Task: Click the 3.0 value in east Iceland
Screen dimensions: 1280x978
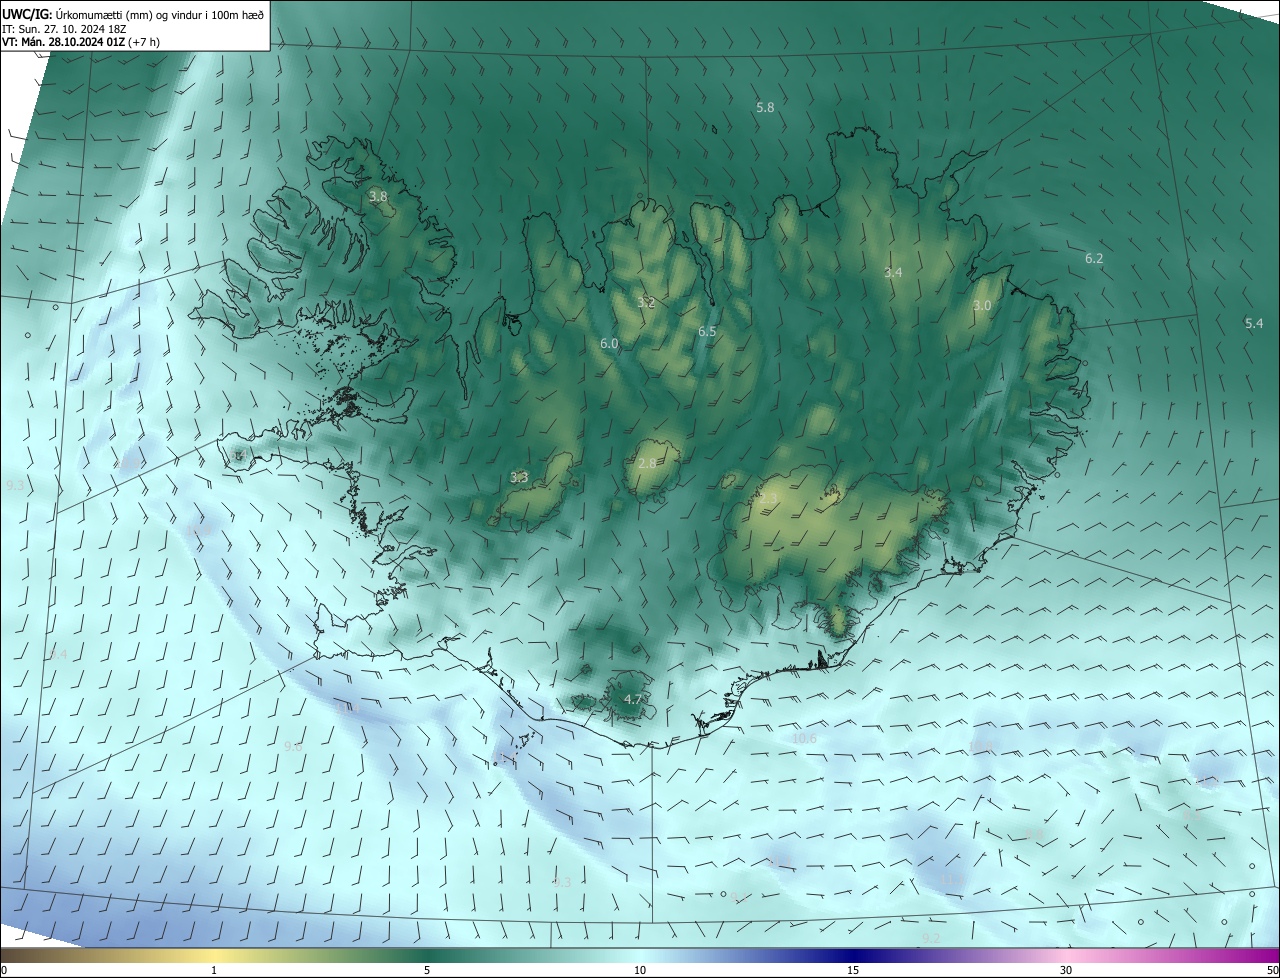Action: pos(982,305)
